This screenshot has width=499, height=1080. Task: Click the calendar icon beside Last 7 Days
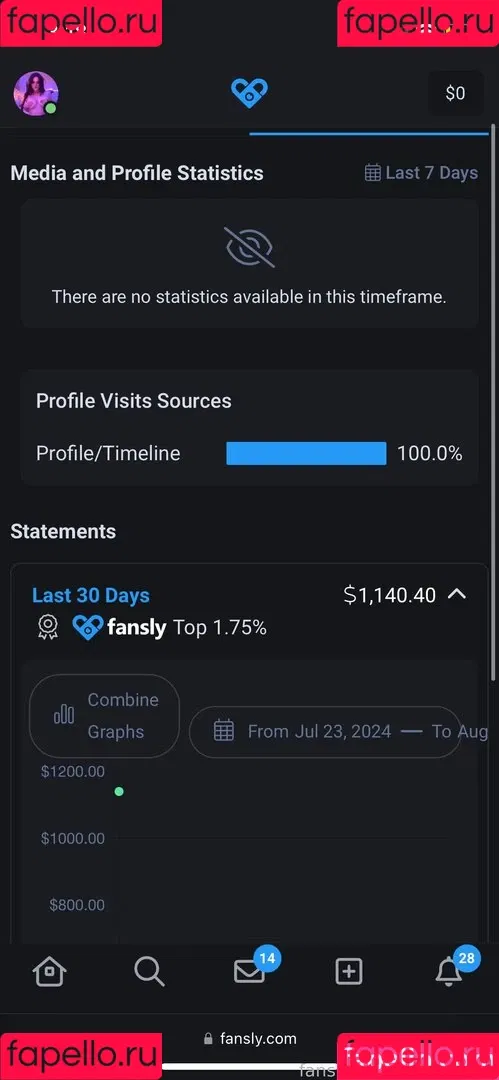372,173
